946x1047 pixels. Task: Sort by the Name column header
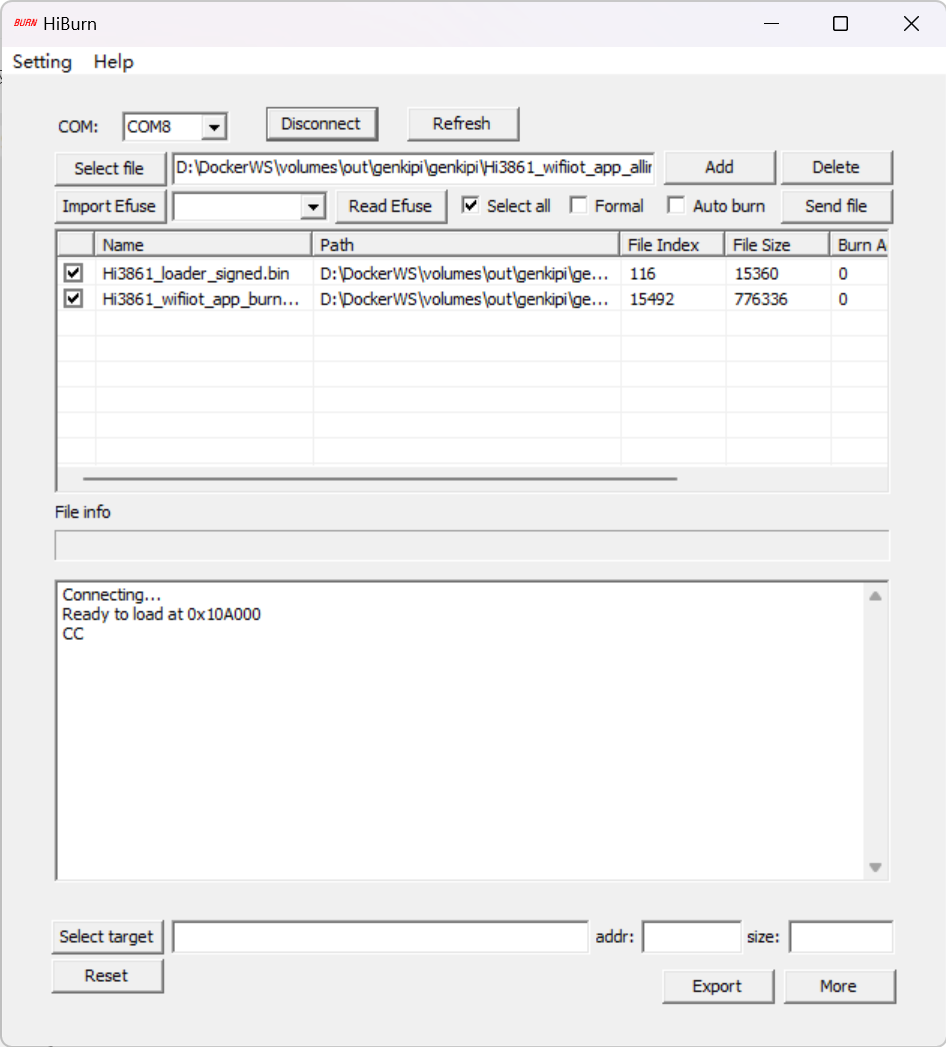(x=204, y=245)
